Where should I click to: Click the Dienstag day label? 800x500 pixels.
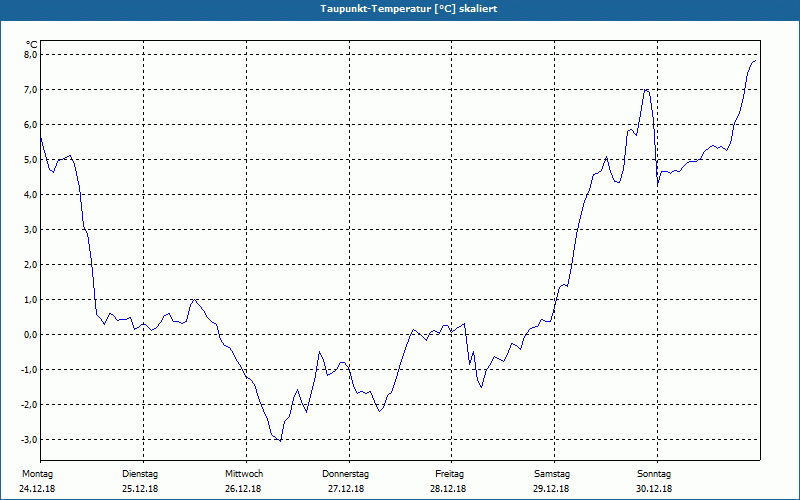tap(140, 474)
